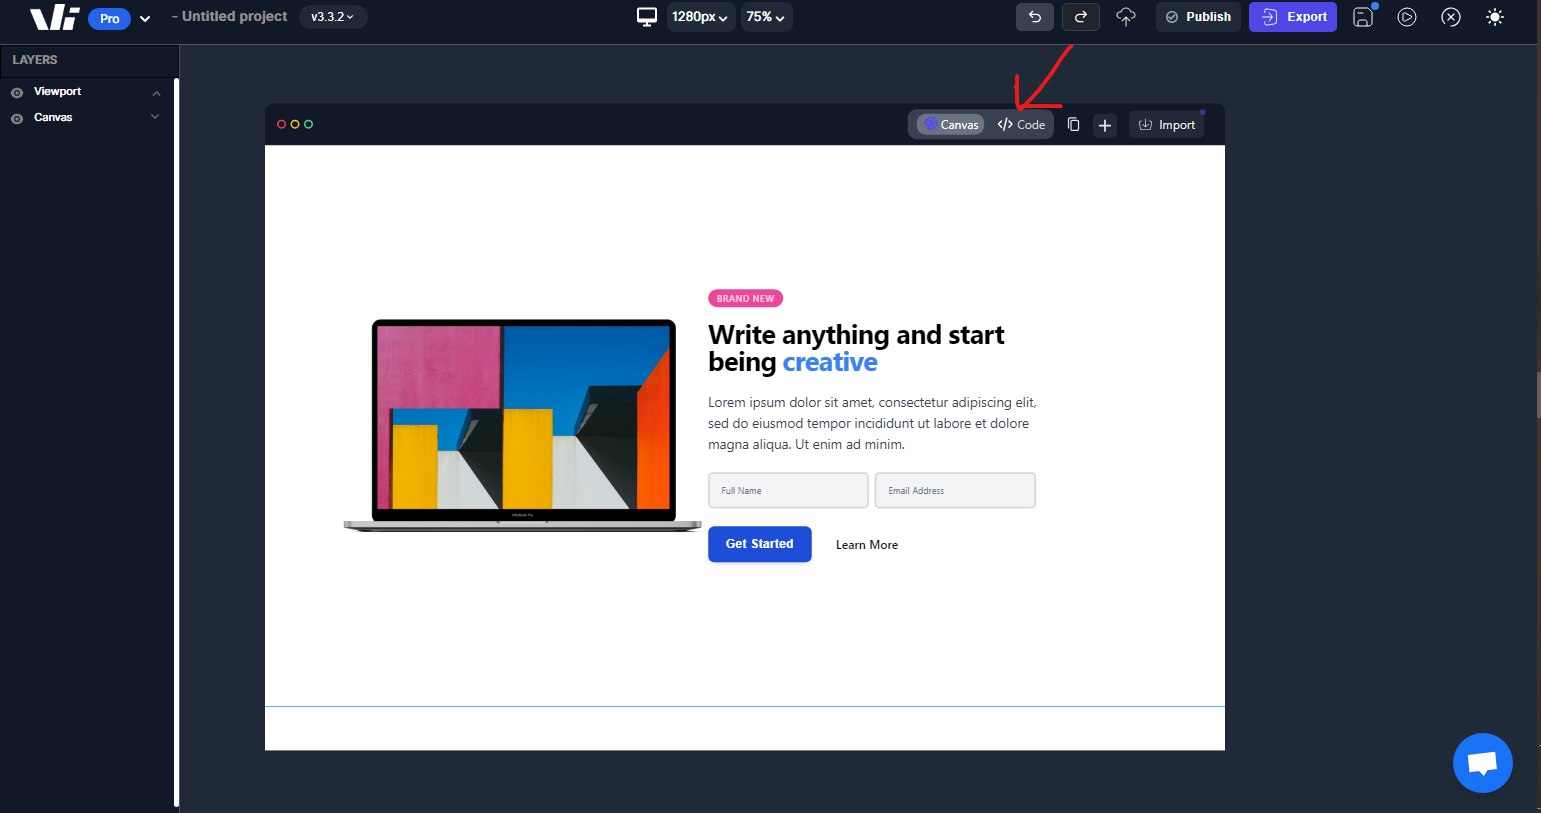Image resolution: width=1541 pixels, height=813 pixels.
Task: Toggle light mode with the sun icon
Action: [x=1495, y=17]
